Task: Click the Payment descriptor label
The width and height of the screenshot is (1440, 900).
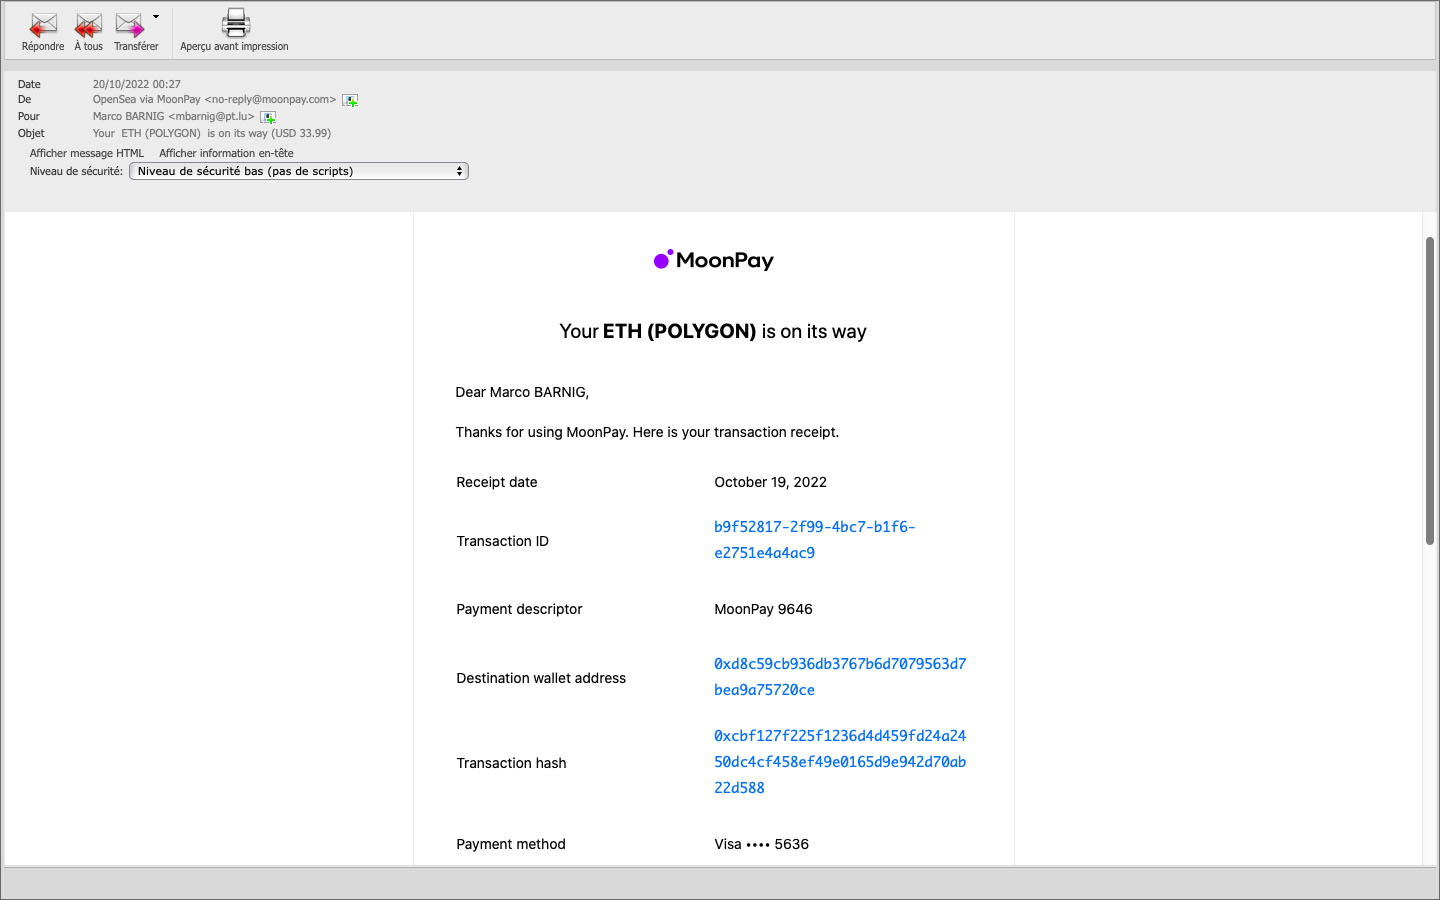Action: point(519,609)
